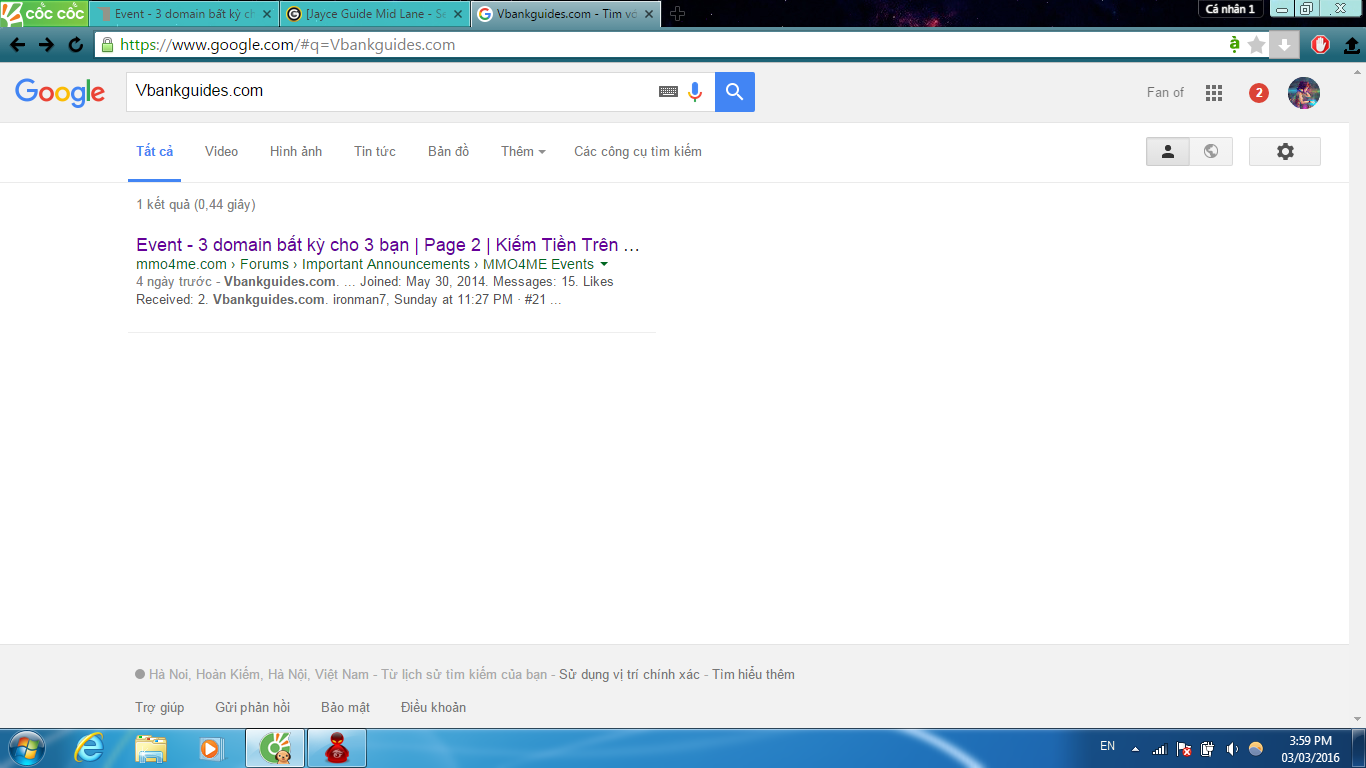The height and width of the screenshot is (768, 1366).
Task: Click the Cốc Cốc taskbar button
Action: point(275,748)
